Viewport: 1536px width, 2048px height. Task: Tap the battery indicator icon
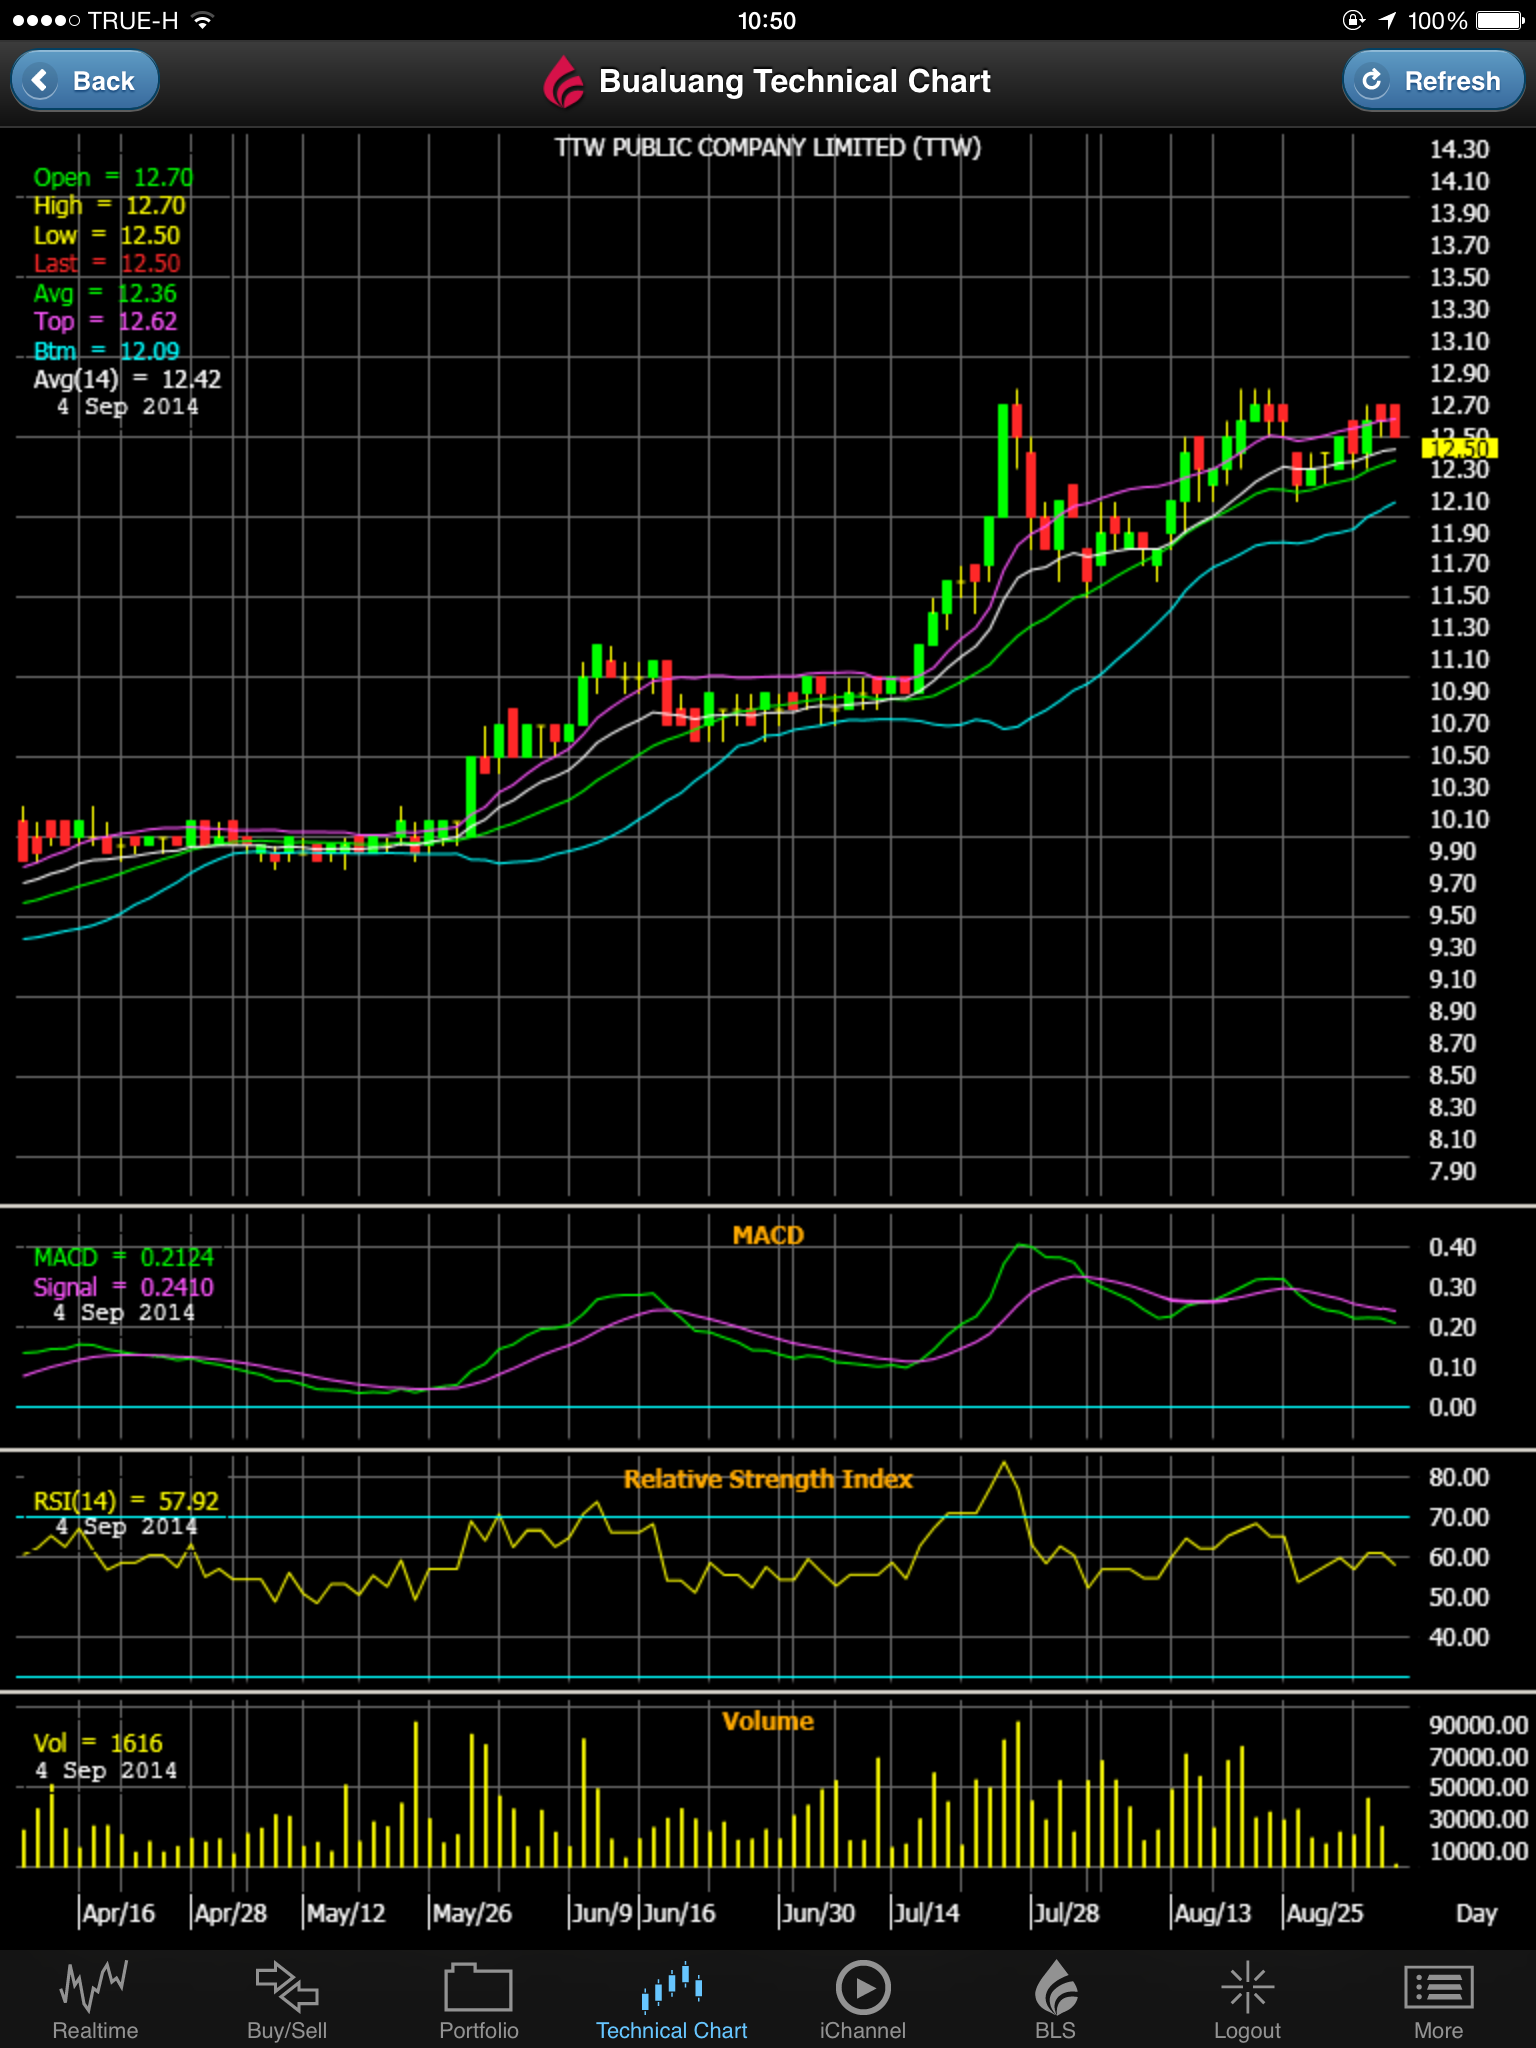(x=1500, y=20)
